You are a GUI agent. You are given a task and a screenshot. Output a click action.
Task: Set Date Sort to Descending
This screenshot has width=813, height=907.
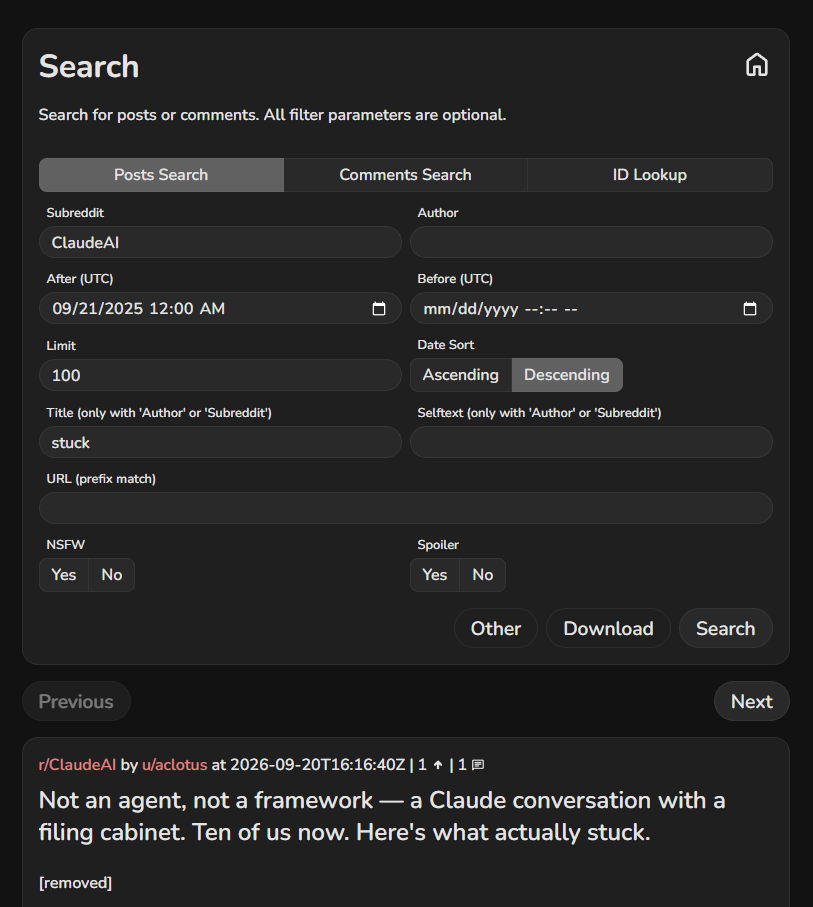pos(567,375)
